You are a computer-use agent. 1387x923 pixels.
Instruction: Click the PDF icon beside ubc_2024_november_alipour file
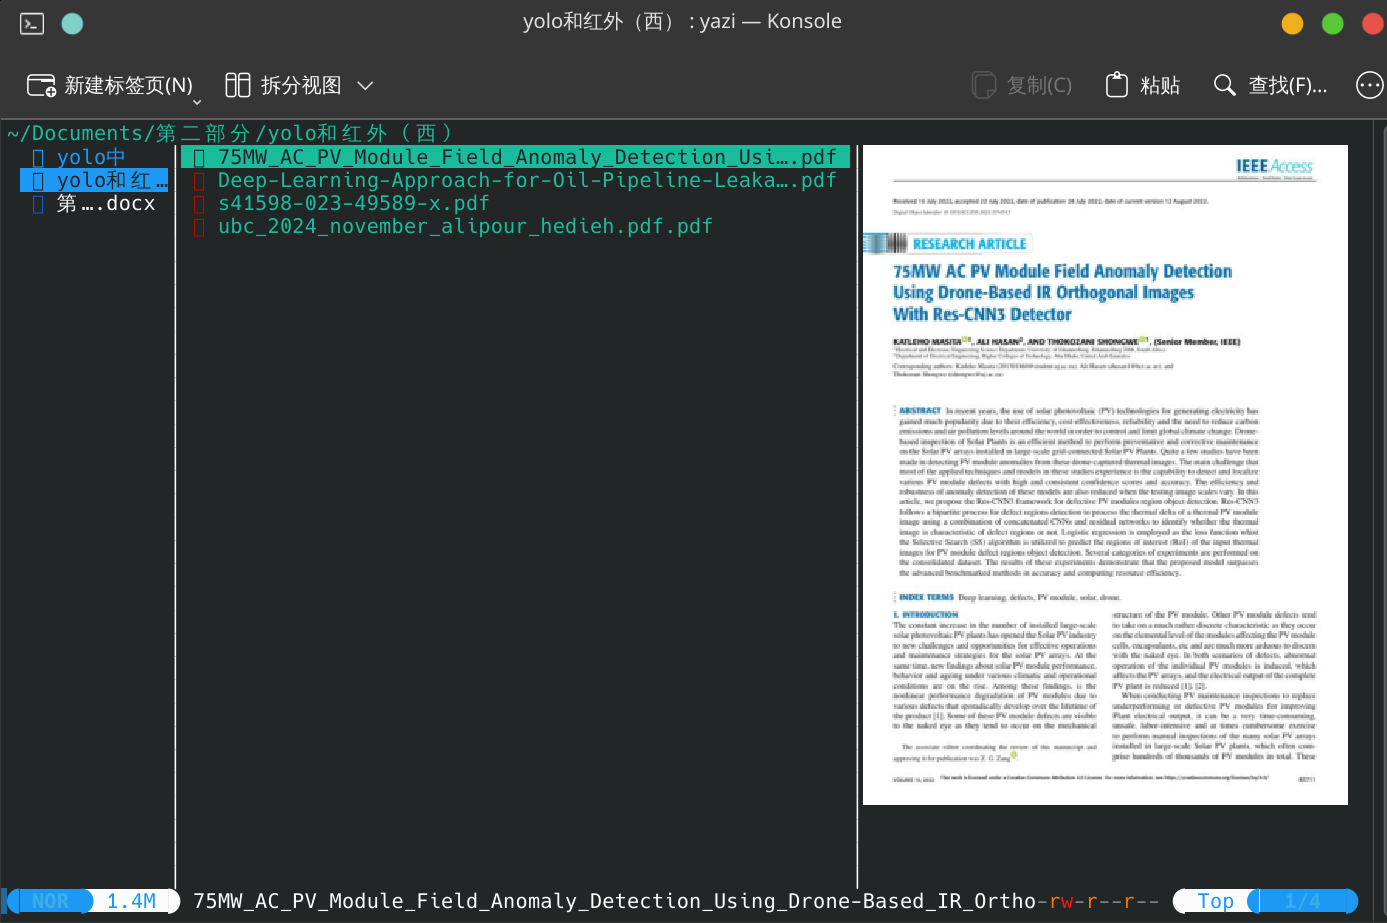[199, 226]
